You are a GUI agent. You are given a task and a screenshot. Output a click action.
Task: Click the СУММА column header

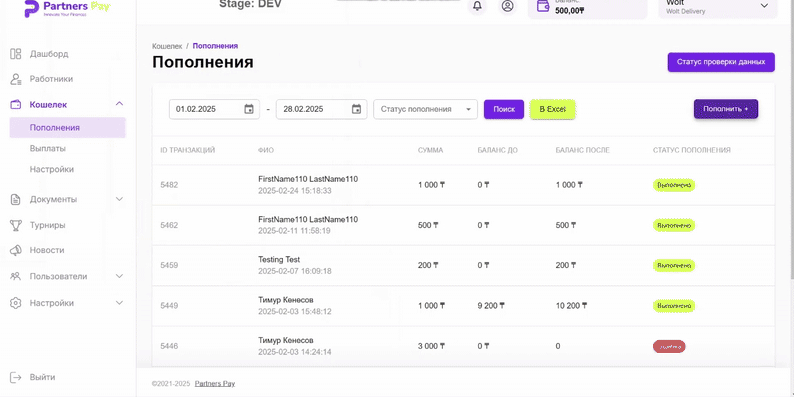pyautogui.click(x=430, y=150)
